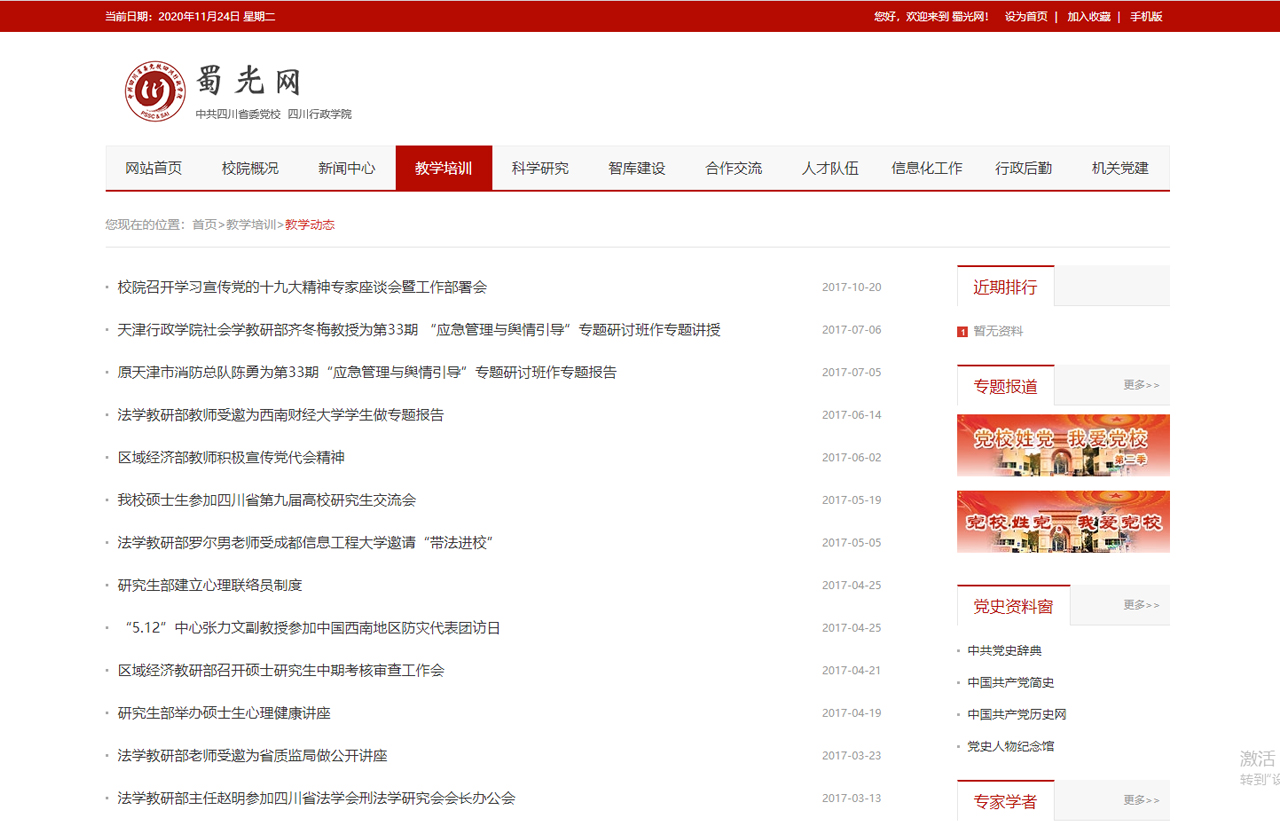Switch to 手机版 from top bar
1280x821 pixels.
[x=1146, y=16]
